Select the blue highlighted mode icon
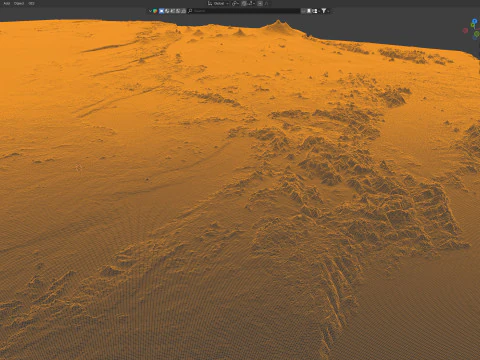This screenshot has width=480, height=360. pos(162,11)
